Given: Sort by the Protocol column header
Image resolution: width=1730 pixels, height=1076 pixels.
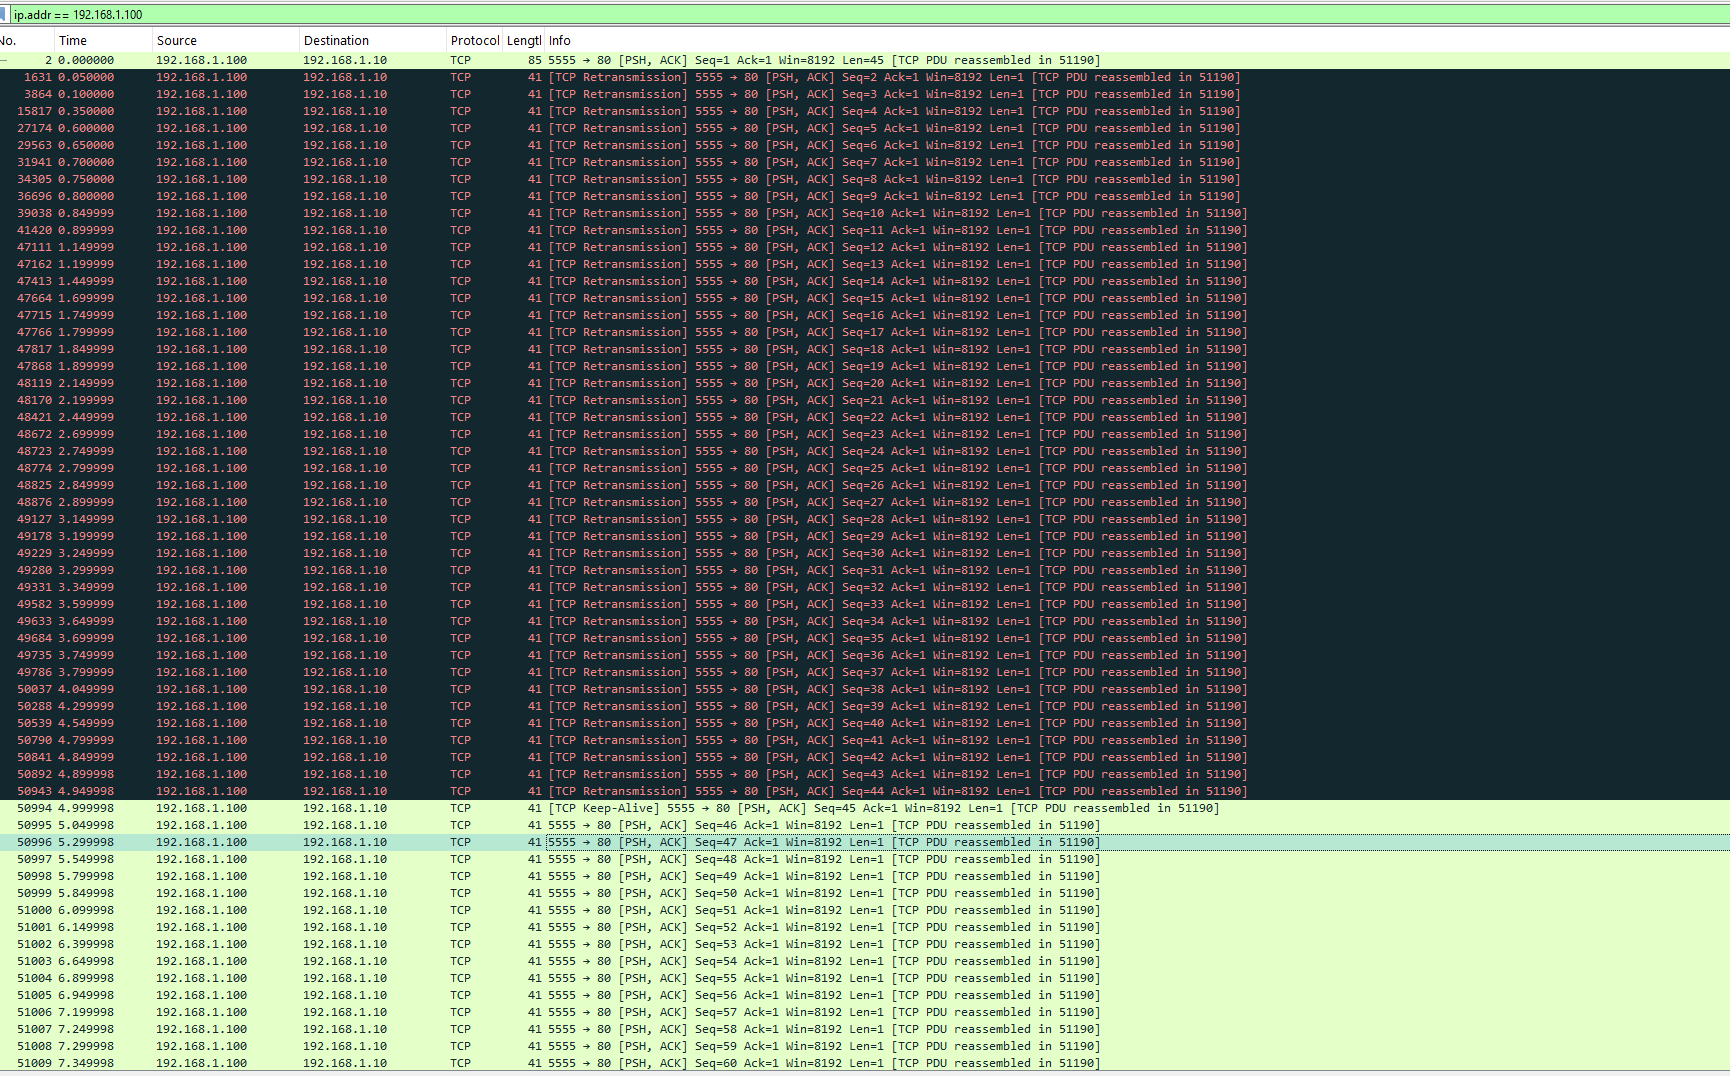Looking at the screenshot, I should [x=474, y=41].
